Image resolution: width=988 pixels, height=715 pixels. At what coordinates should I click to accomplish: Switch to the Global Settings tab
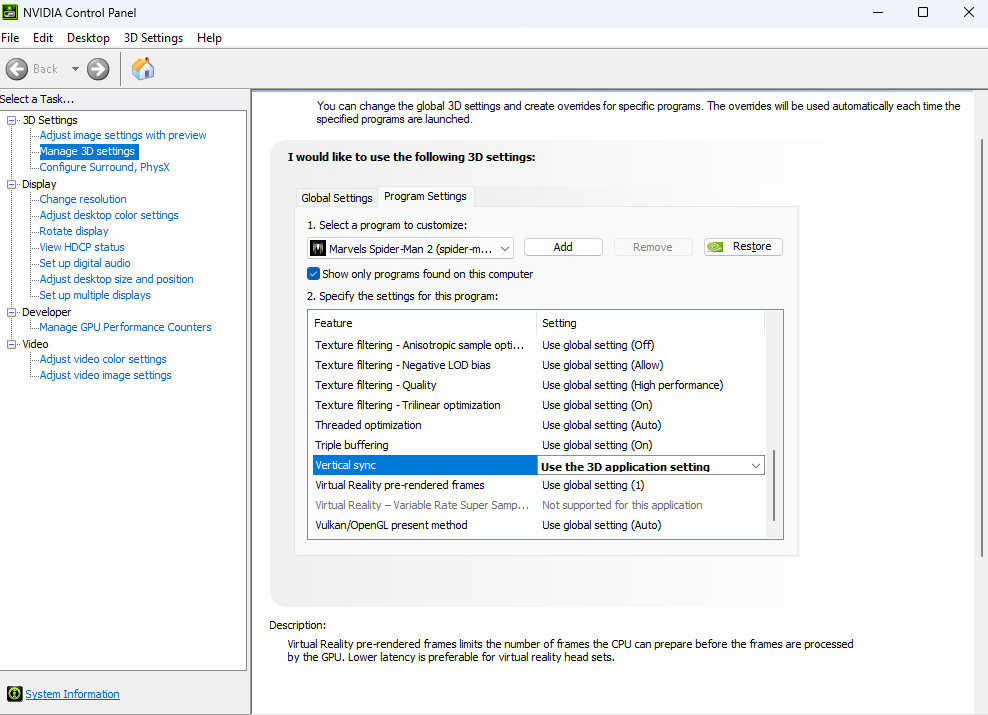[x=337, y=198]
